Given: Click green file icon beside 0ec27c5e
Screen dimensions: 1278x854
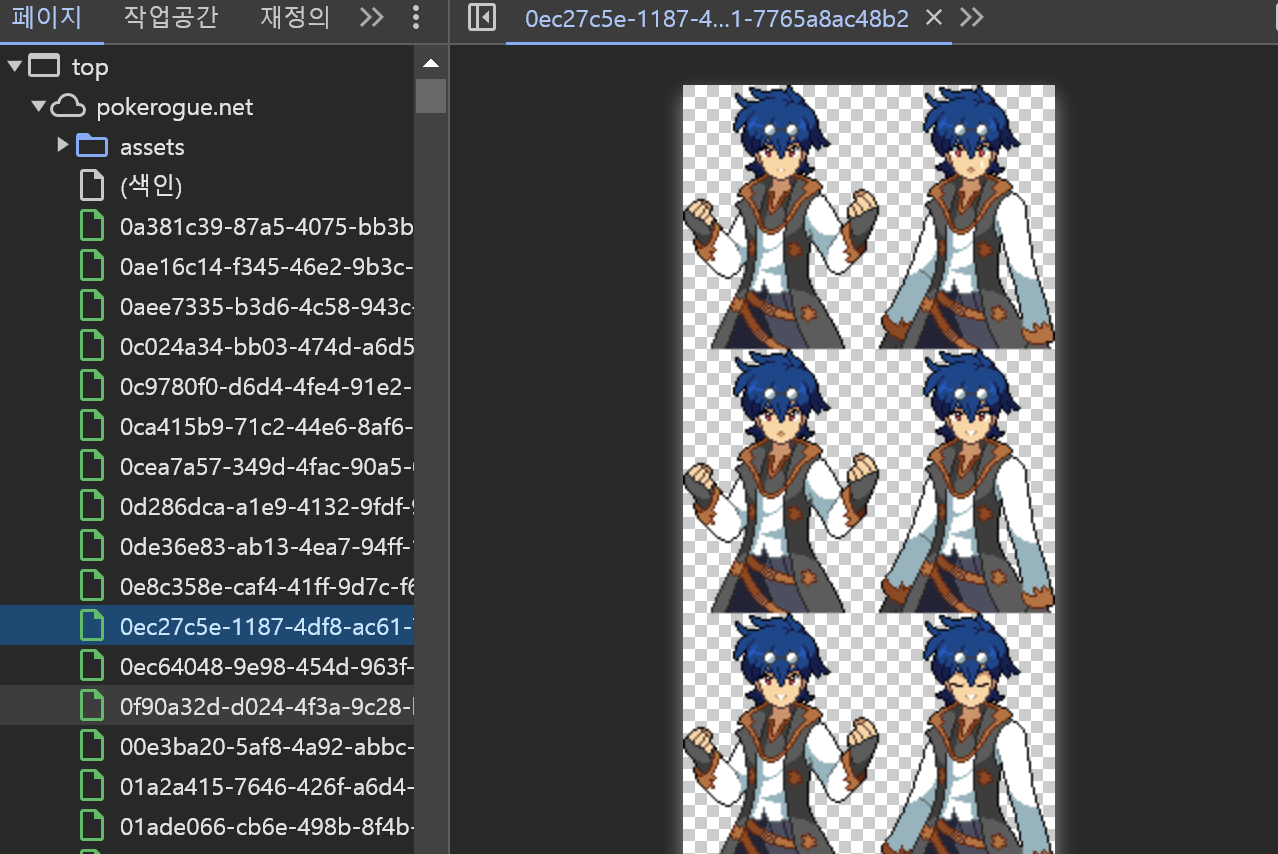Looking at the screenshot, I should (92, 626).
